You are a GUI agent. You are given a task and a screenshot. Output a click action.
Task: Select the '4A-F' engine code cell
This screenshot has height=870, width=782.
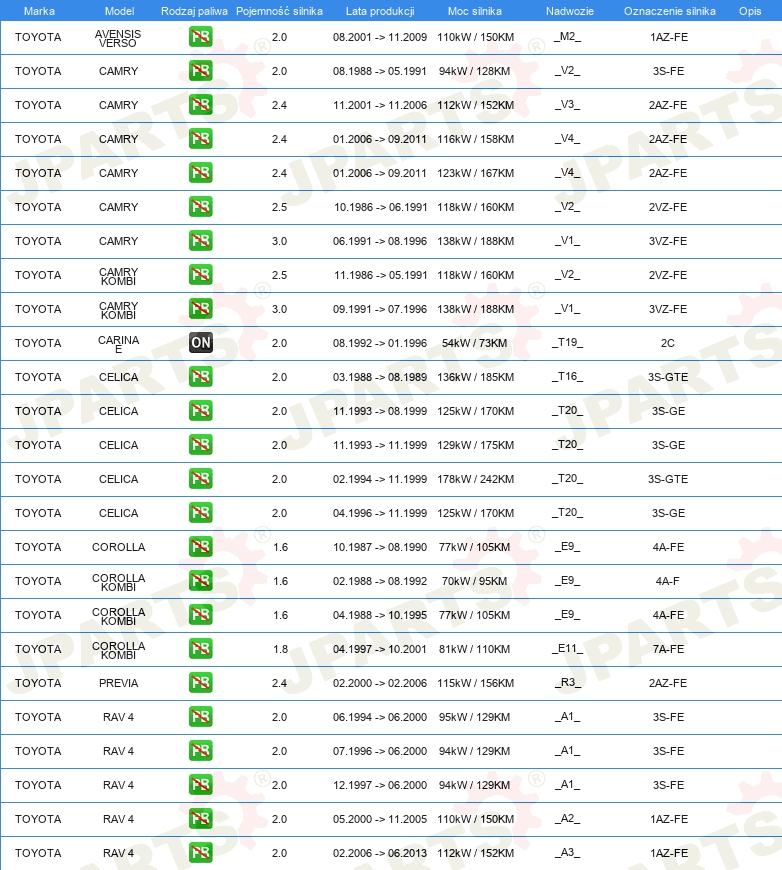[x=668, y=581]
